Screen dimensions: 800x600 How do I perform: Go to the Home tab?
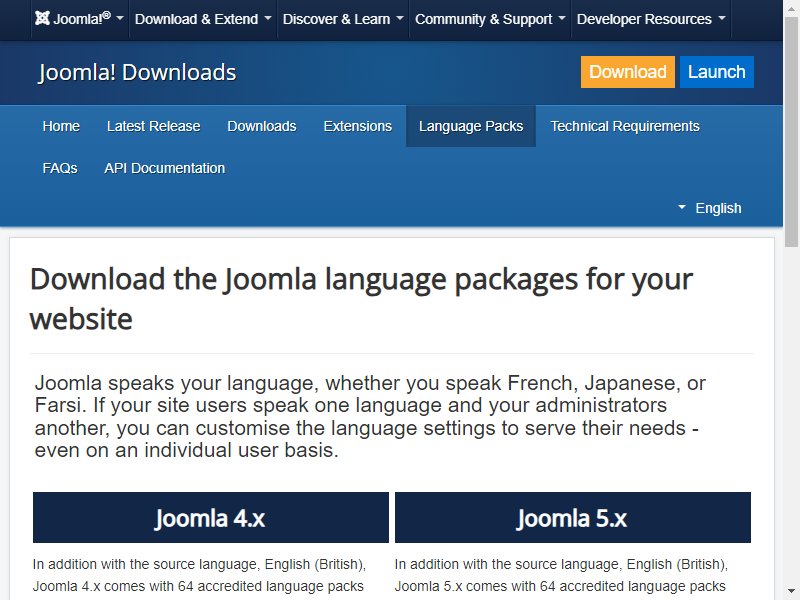click(x=61, y=126)
